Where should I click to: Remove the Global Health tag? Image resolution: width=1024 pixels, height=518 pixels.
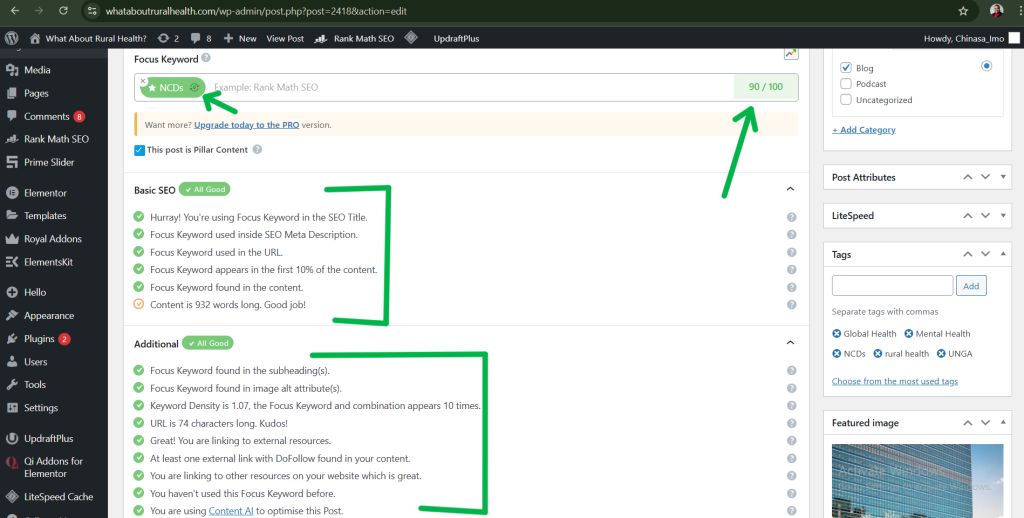[837, 334]
